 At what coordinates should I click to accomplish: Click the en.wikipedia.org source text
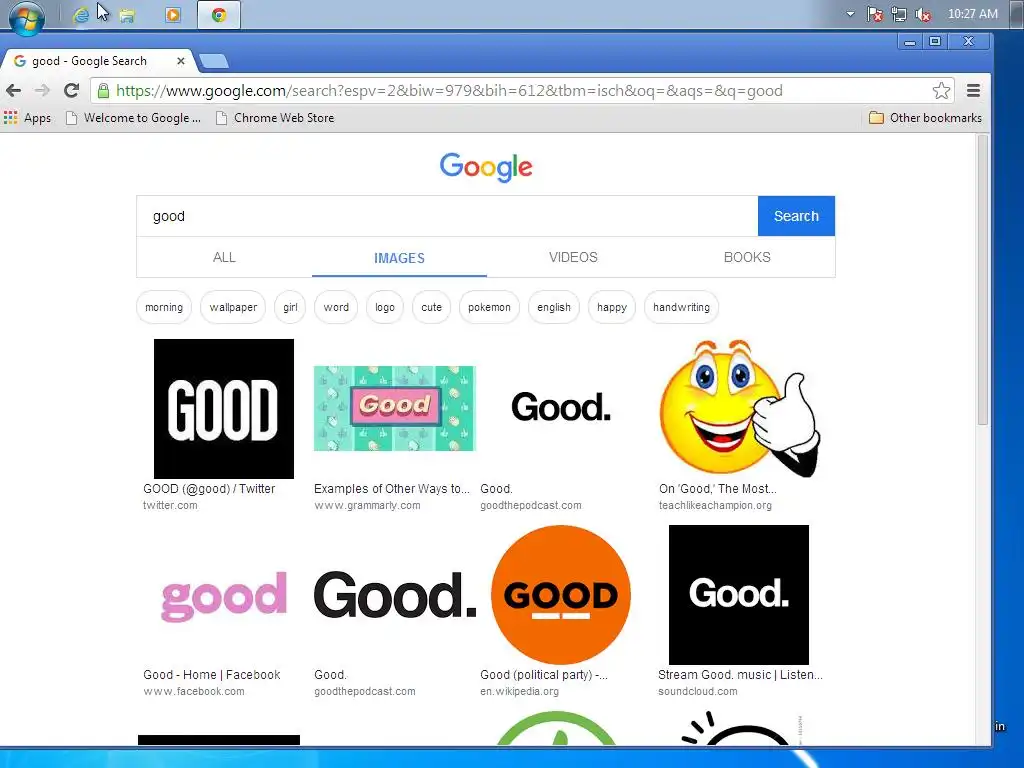pos(519,692)
